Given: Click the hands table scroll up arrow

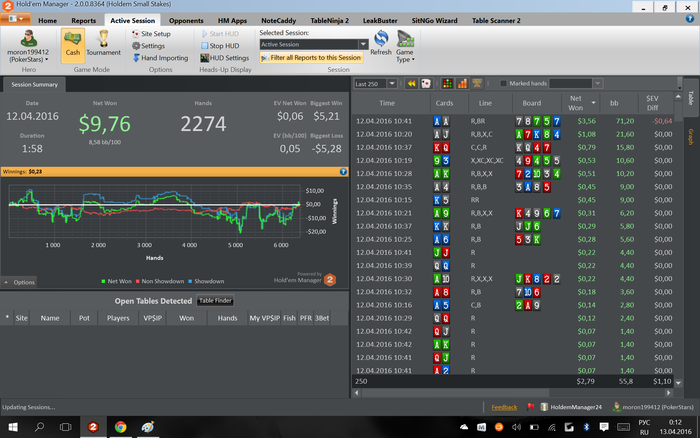Looking at the screenshot, I should coord(679,97).
